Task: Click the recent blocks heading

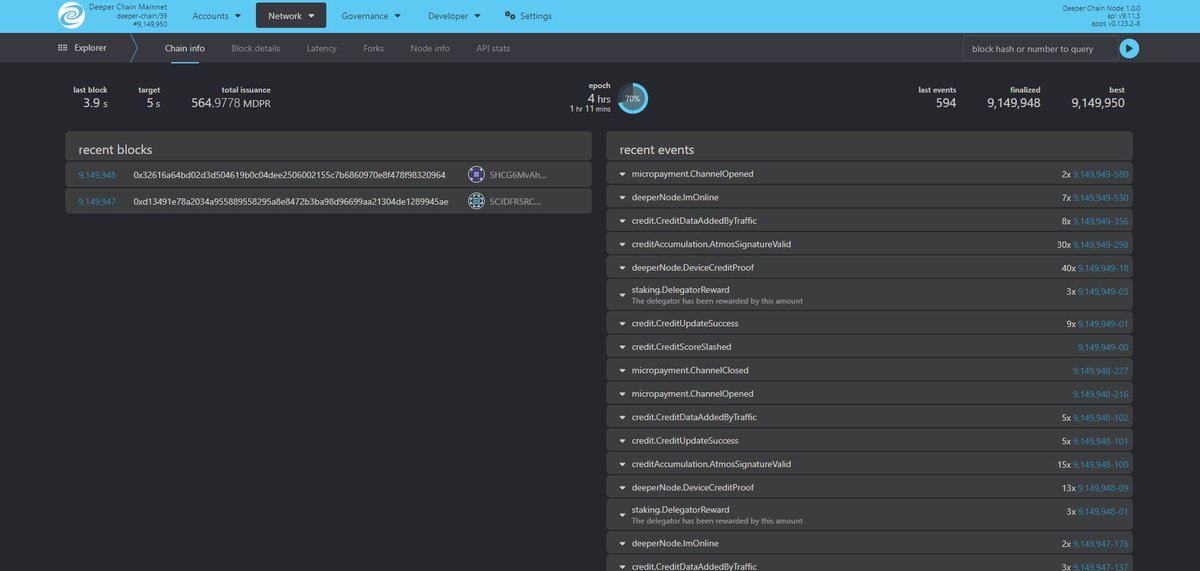Action: point(115,149)
